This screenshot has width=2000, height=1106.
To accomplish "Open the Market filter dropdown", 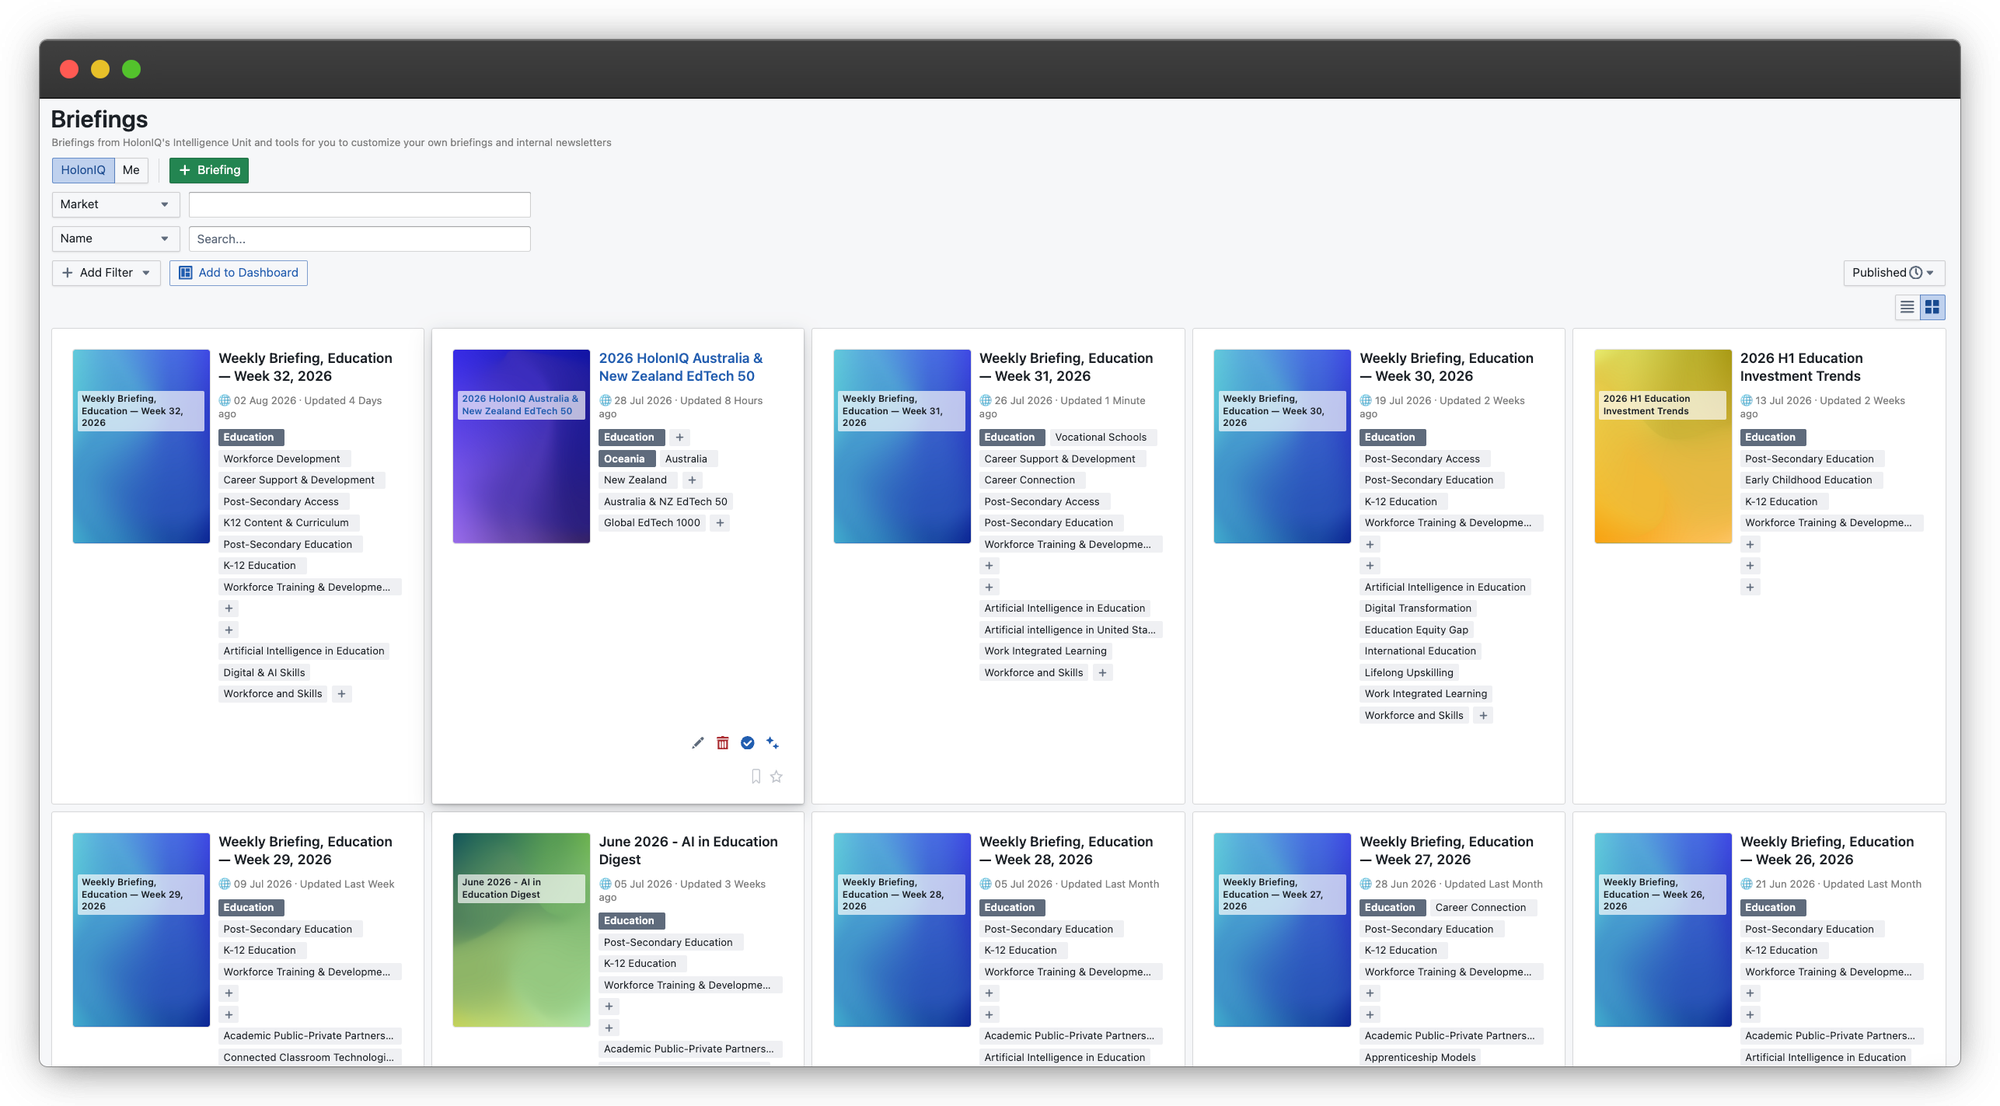I will pos(116,205).
